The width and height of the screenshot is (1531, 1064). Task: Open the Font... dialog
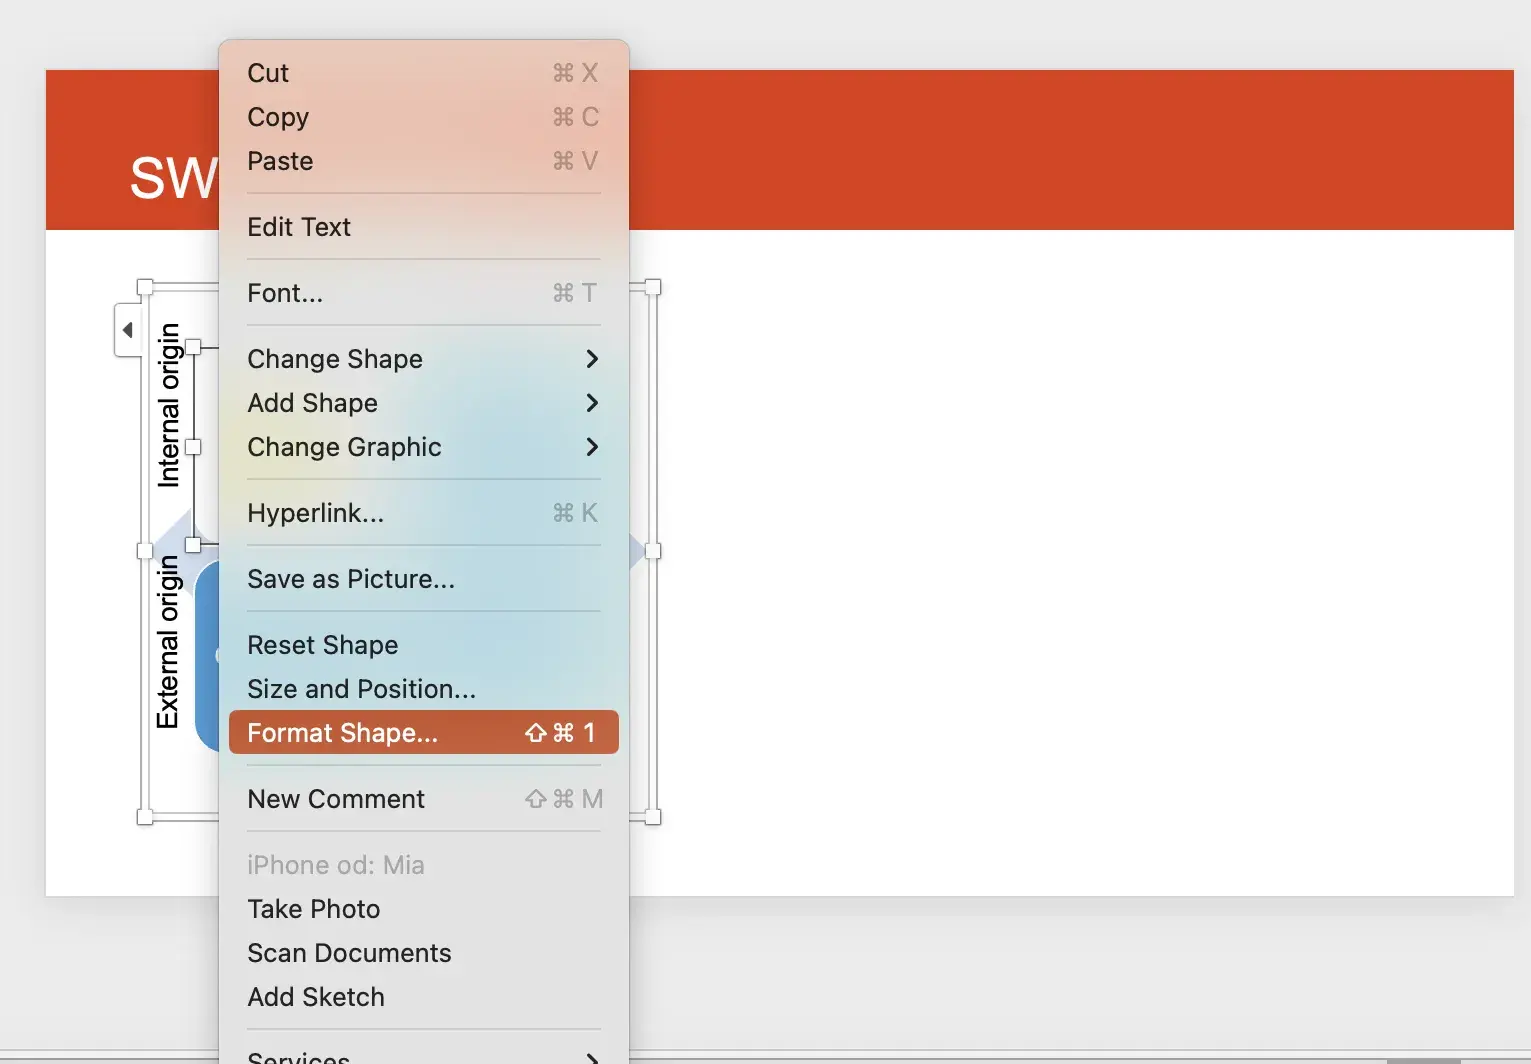click(x=285, y=293)
